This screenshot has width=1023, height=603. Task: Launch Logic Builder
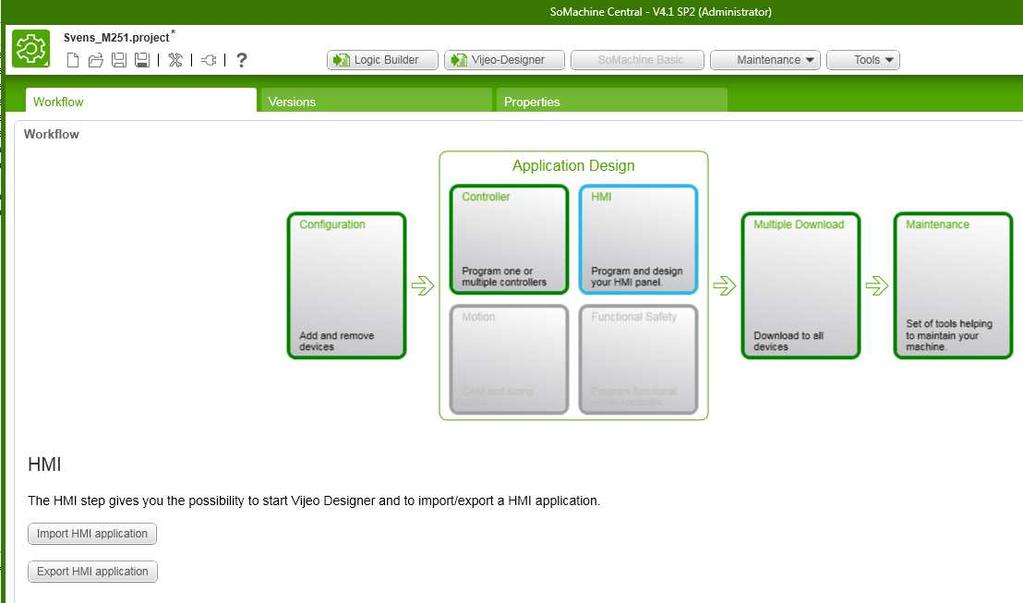382,60
